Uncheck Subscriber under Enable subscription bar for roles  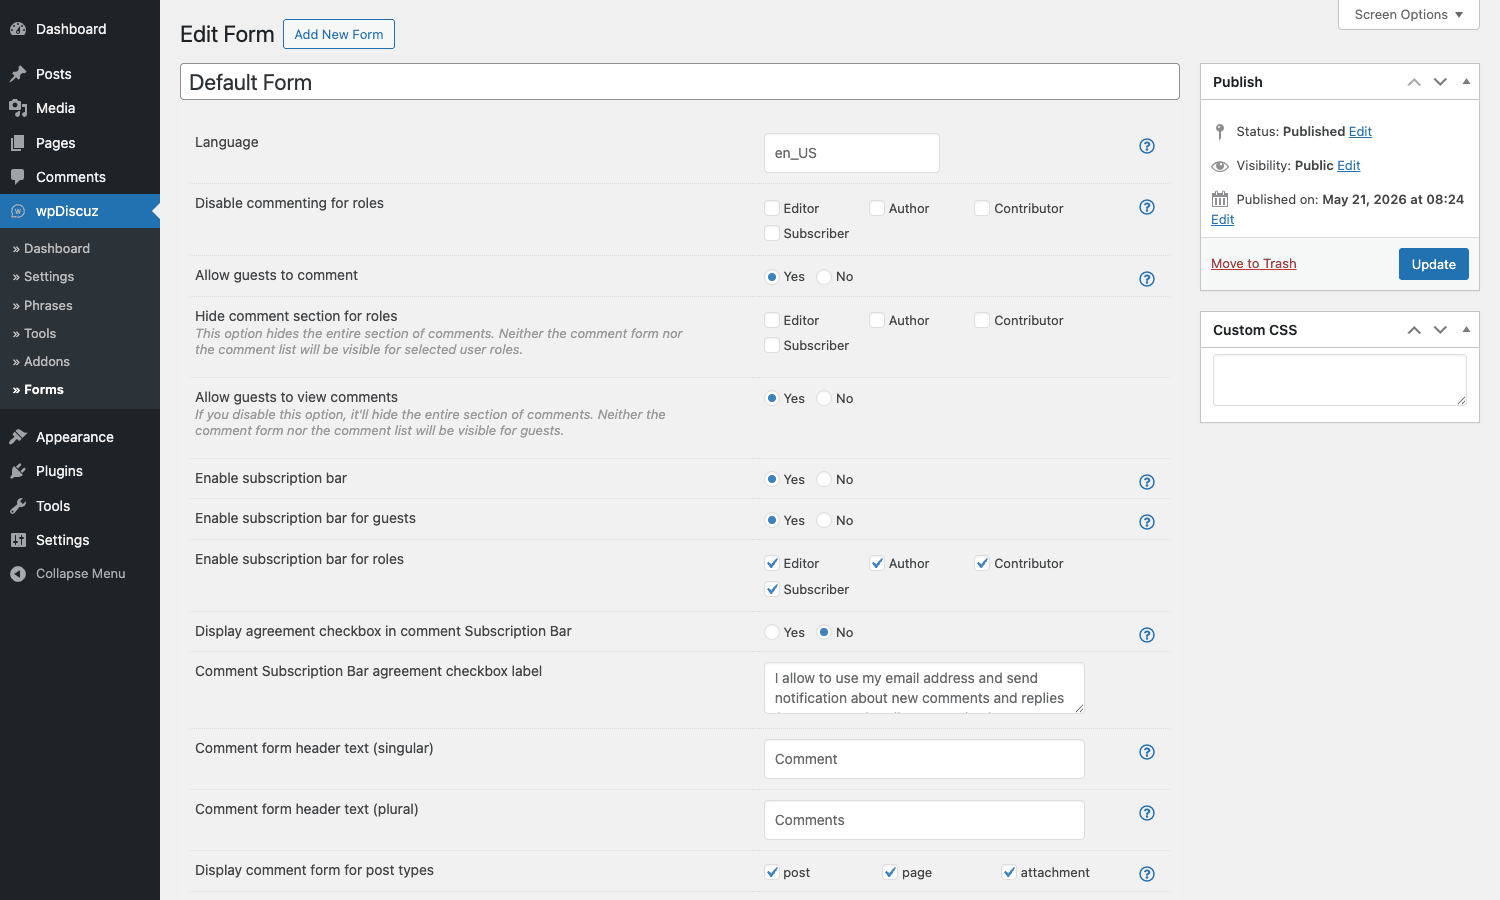[x=772, y=589]
